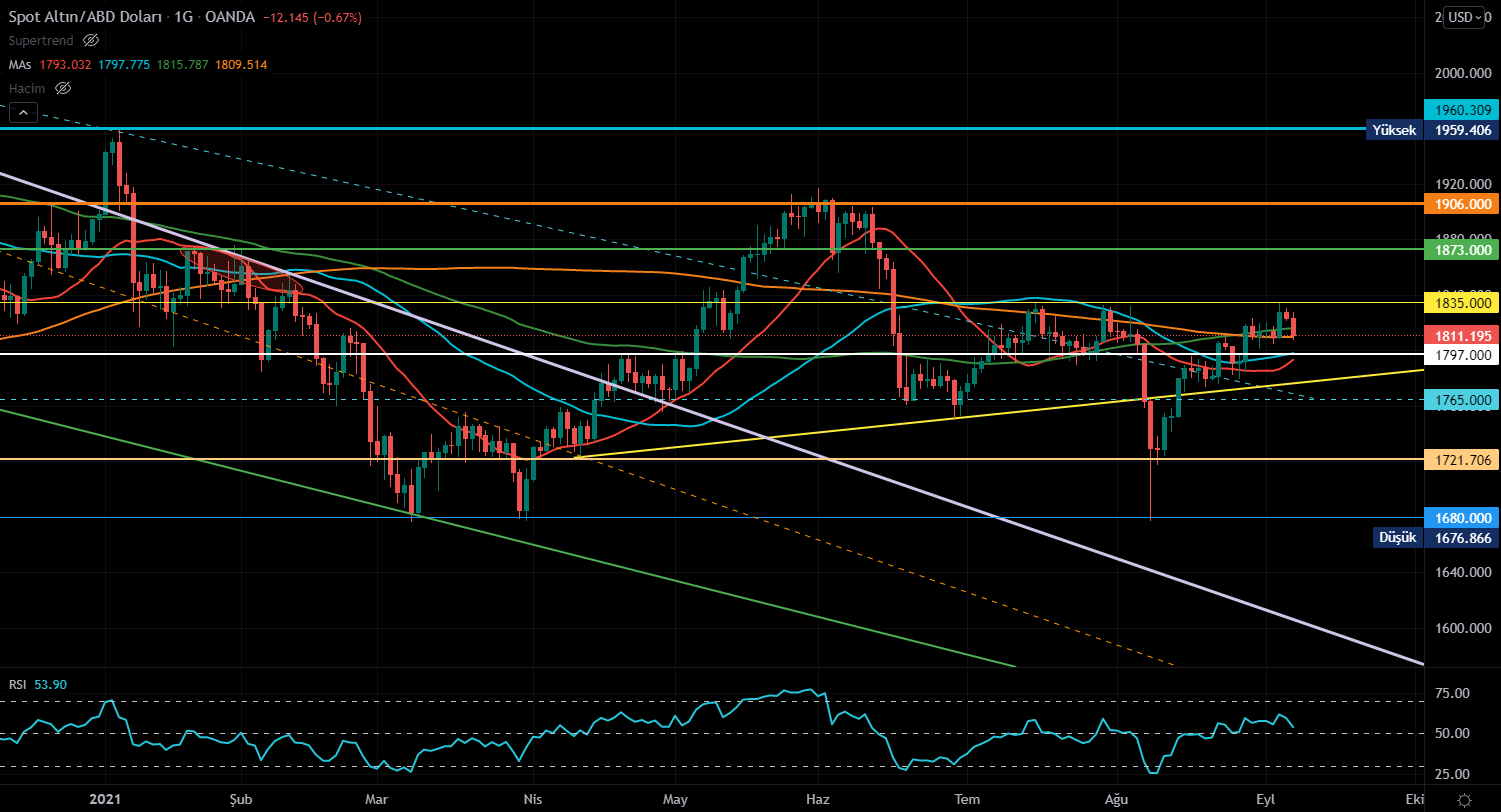Click the 2021 label on time axis
The height and width of the screenshot is (812, 1501).
tap(105, 800)
